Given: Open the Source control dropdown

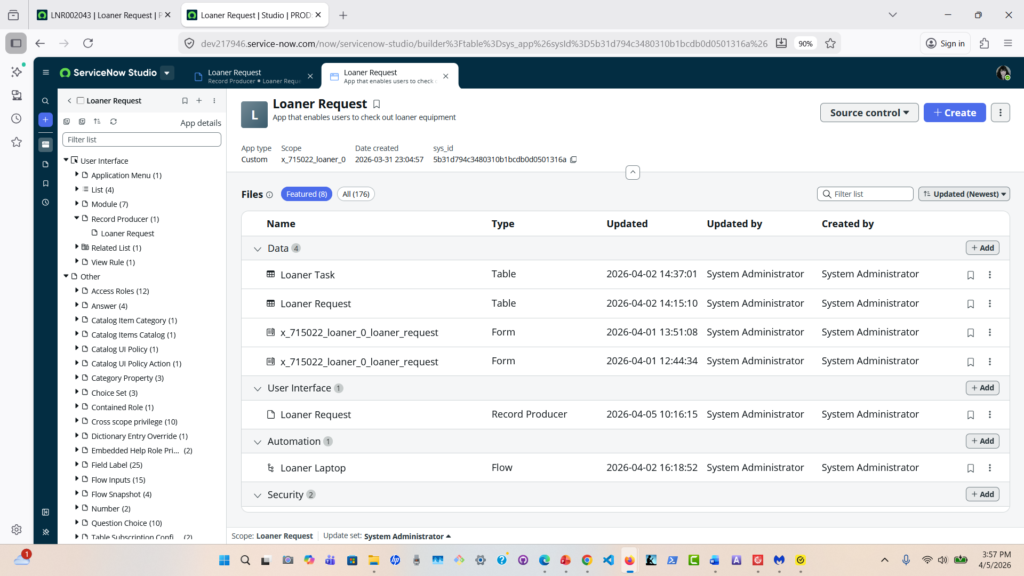Looking at the screenshot, I should [869, 113].
